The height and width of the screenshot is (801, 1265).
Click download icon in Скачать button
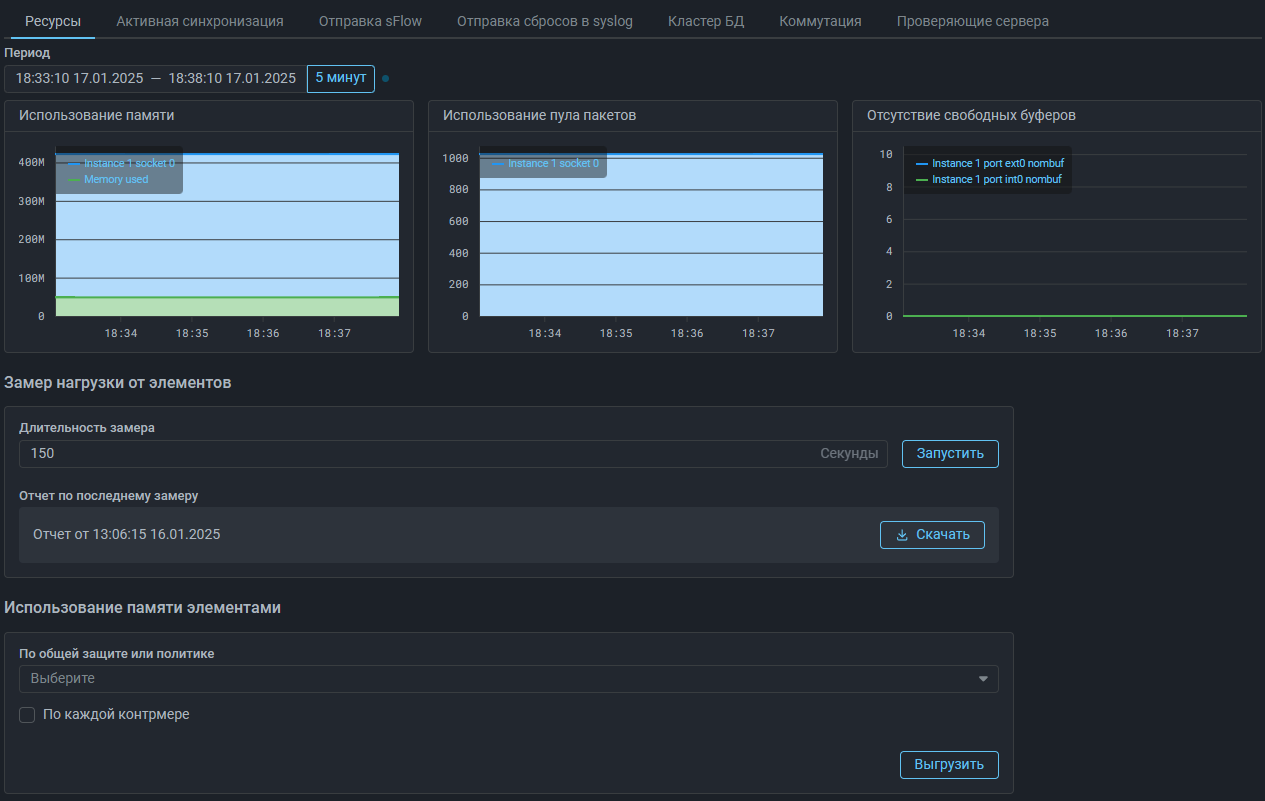coord(902,535)
